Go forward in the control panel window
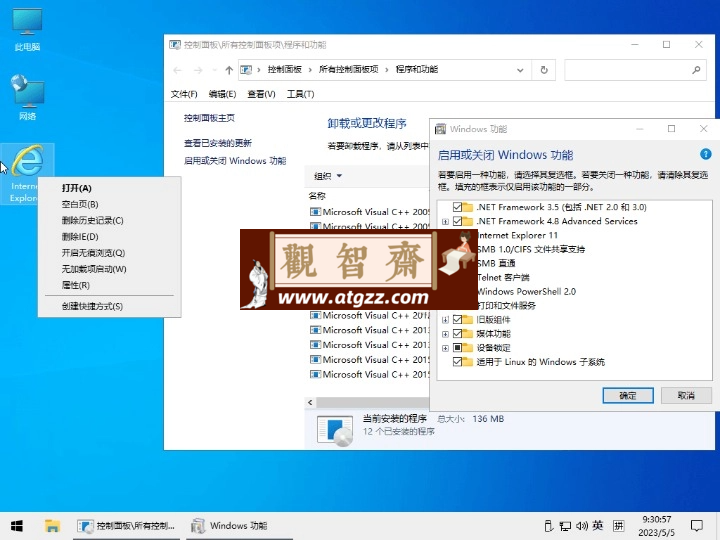 click(198, 70)
